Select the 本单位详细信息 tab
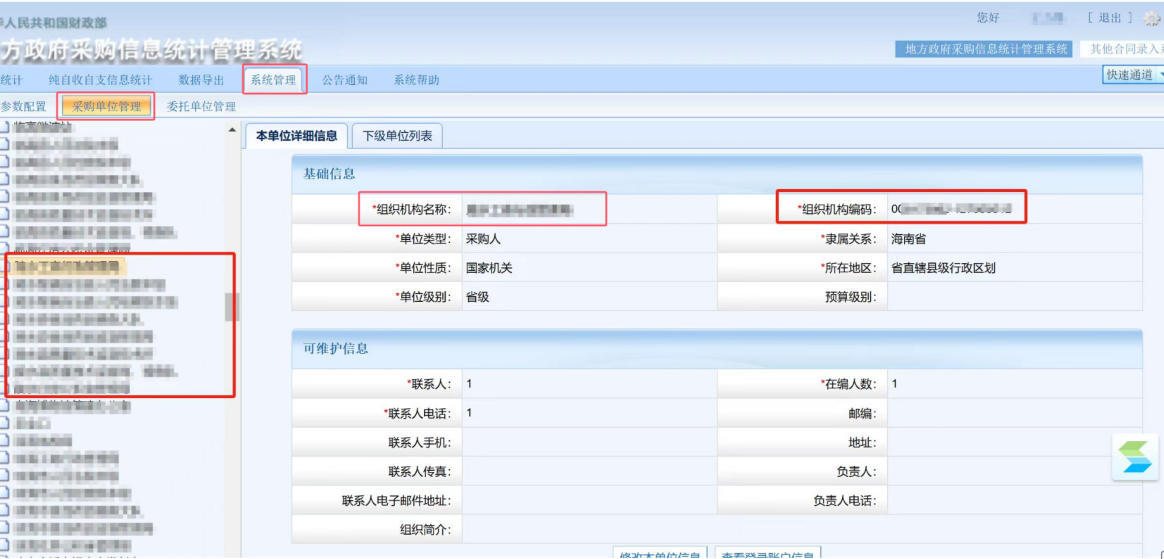The width and height of the screenshot is (1164, 559). (x=296, y=136)
